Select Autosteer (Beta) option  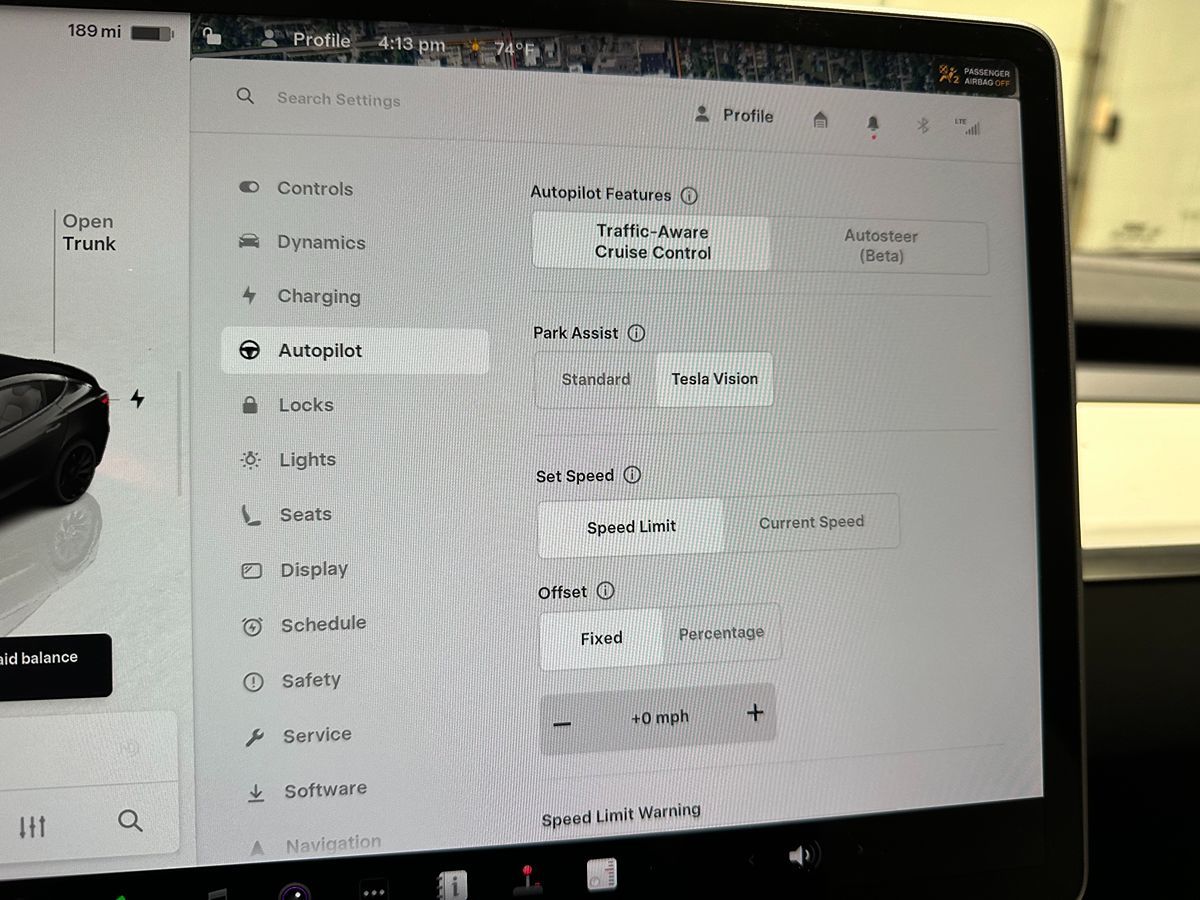[880, 246]
